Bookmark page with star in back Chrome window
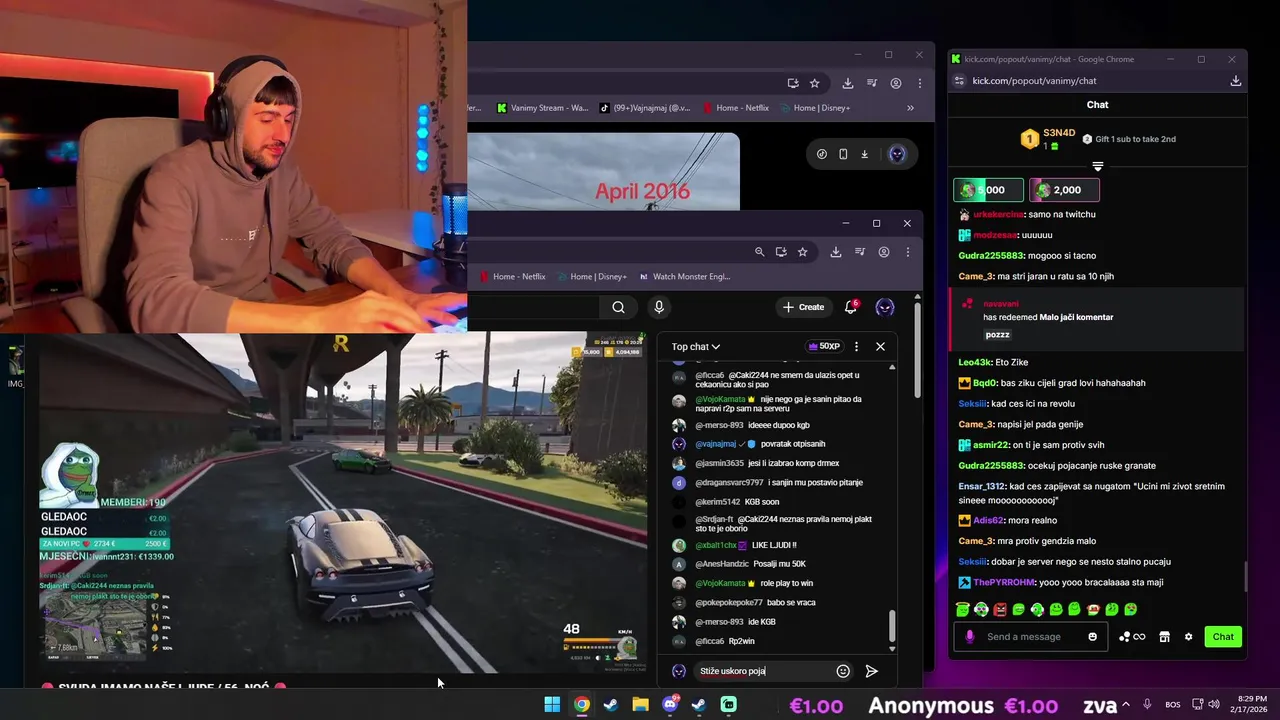This screenshot has height=720, width=1280. click(x=814, y=83)
